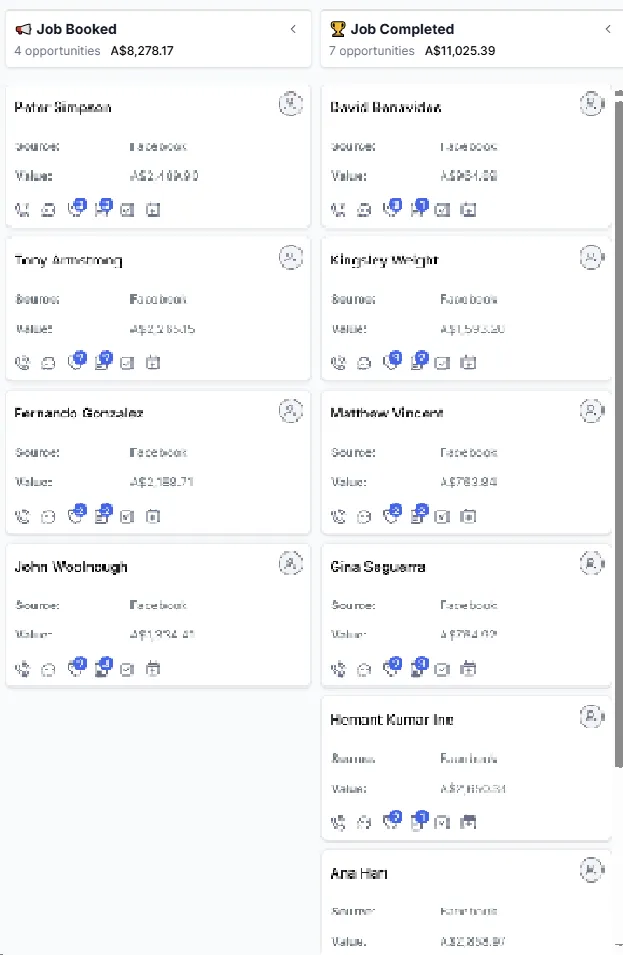The height and width of the screenshot is (955, 623).
Task: Open tasks icon on Peter Simpson card
Action: click(x=127, y=210)
